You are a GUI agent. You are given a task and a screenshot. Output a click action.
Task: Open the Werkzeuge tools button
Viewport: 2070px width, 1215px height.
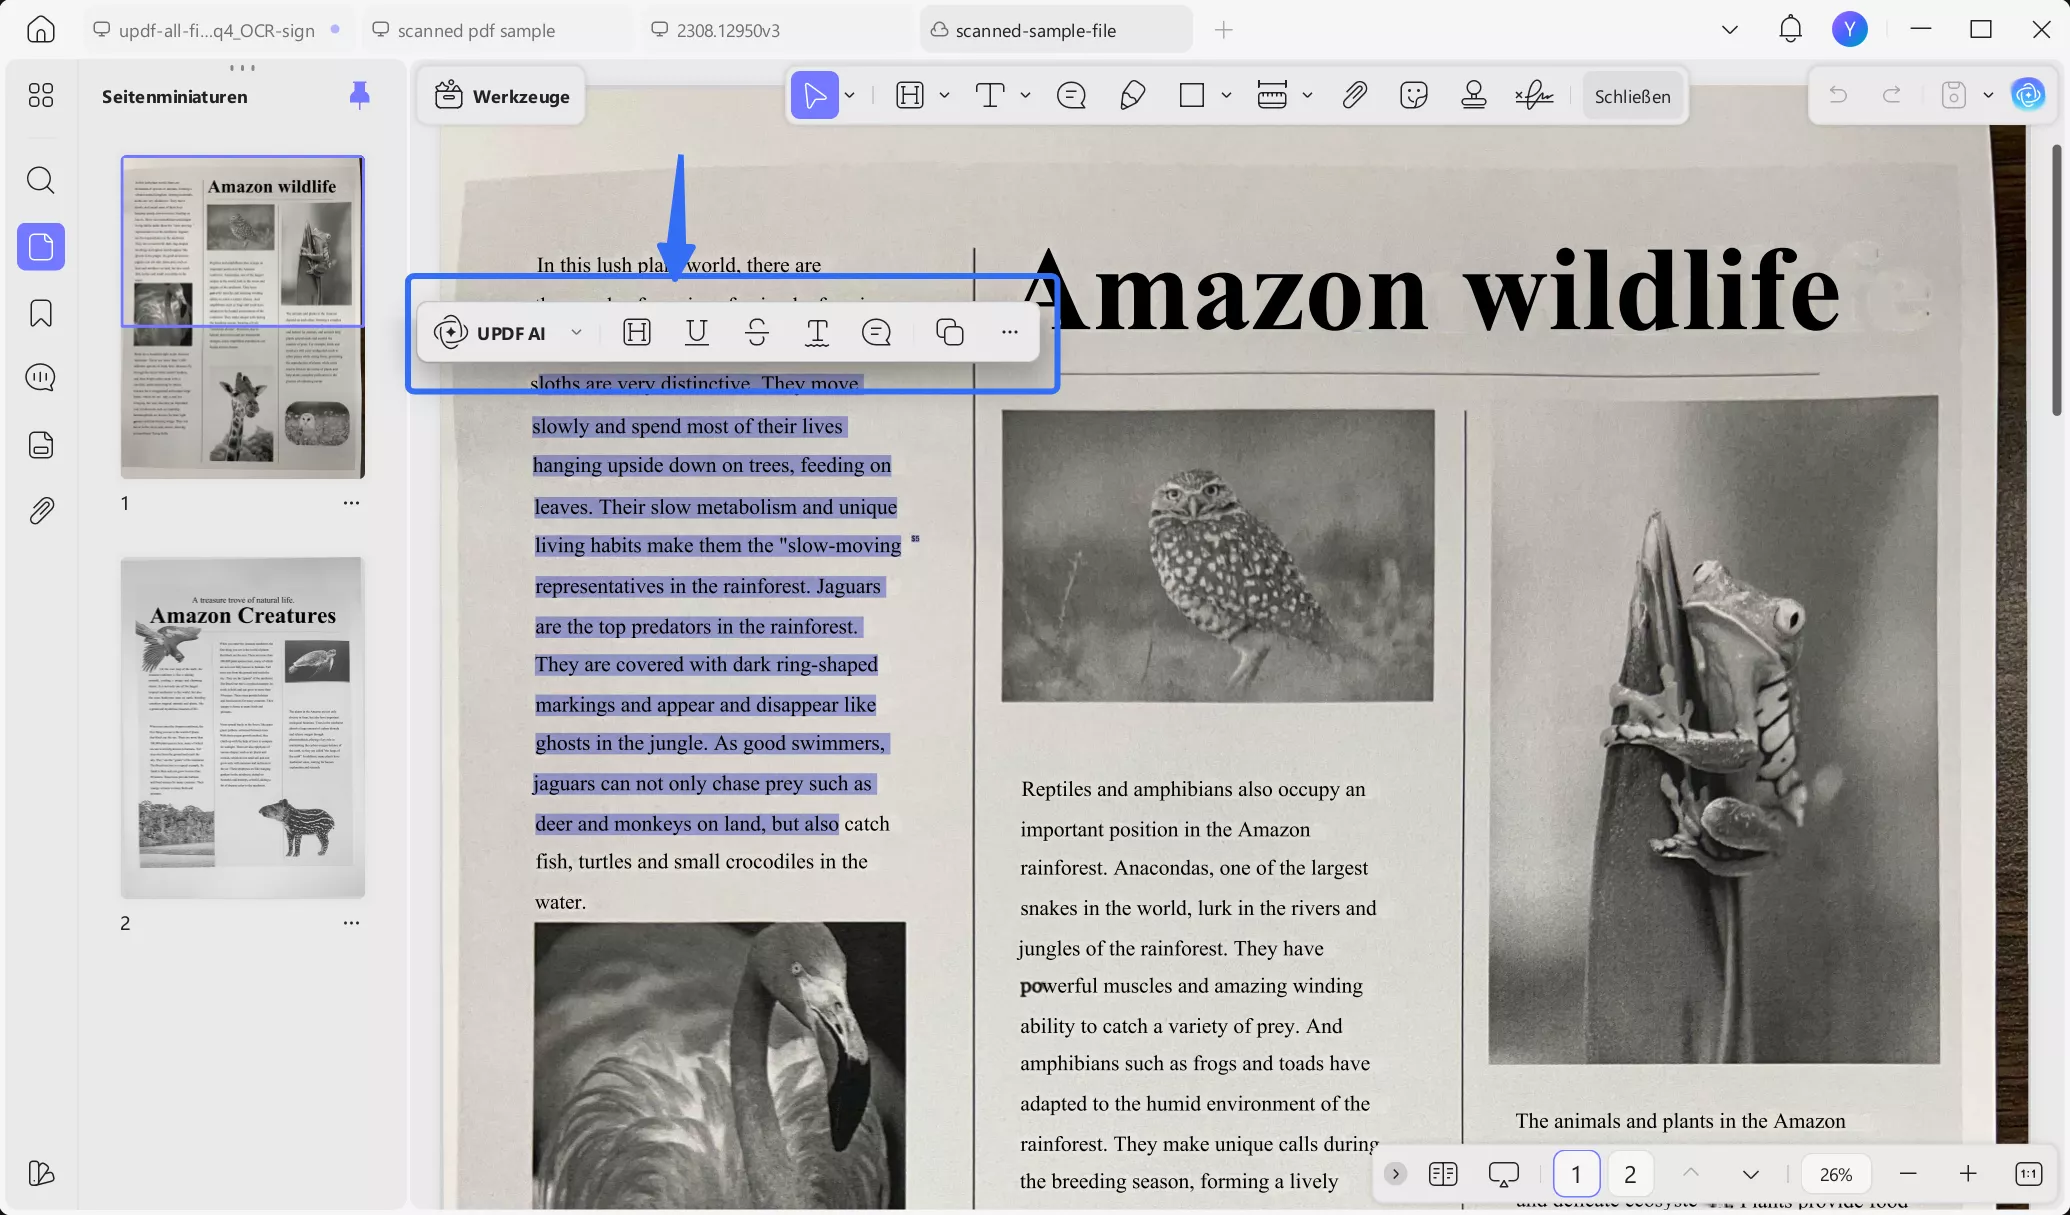502,96
